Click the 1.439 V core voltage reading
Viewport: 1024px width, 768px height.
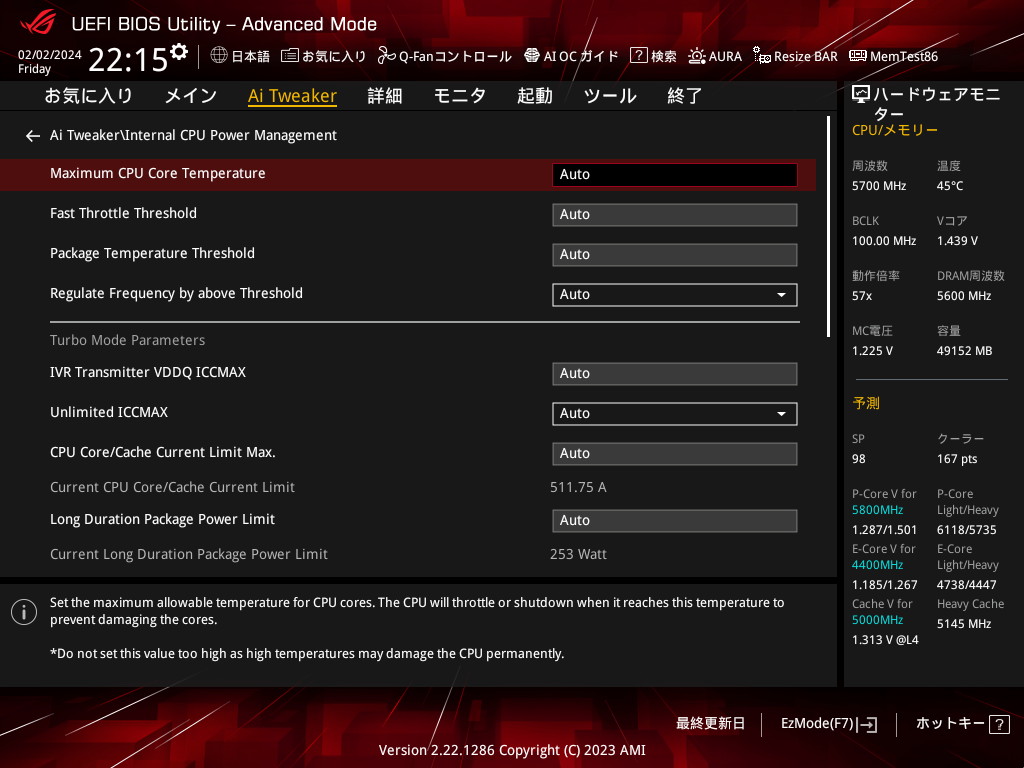click(x=957, y=241)
